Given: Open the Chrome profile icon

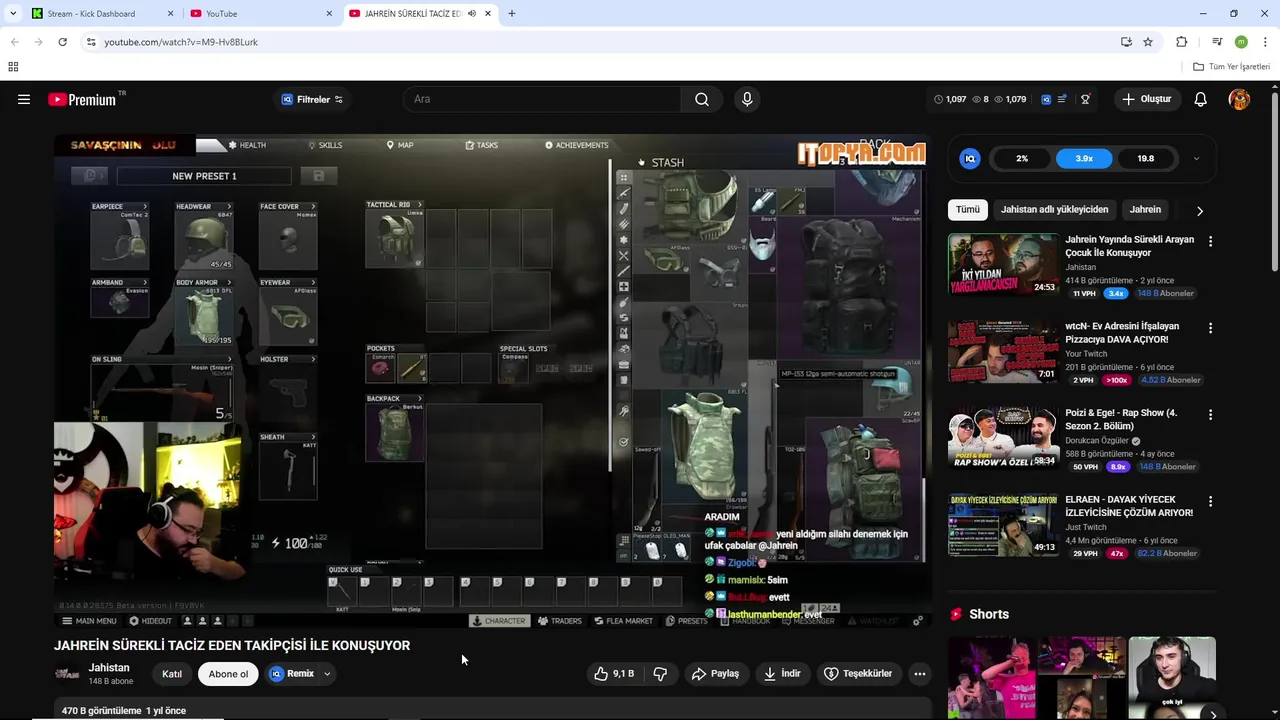Looking at the screenshot, I should coord(1241,42).
